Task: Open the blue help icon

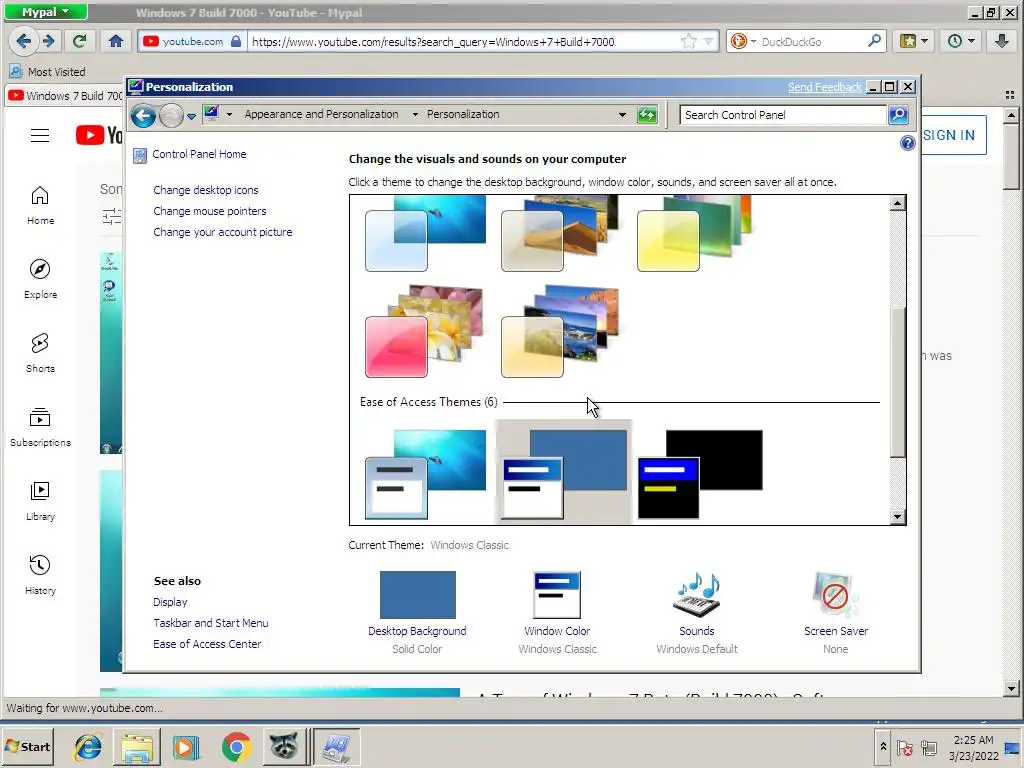Action: pyautogui.click(x=907, y=143)
